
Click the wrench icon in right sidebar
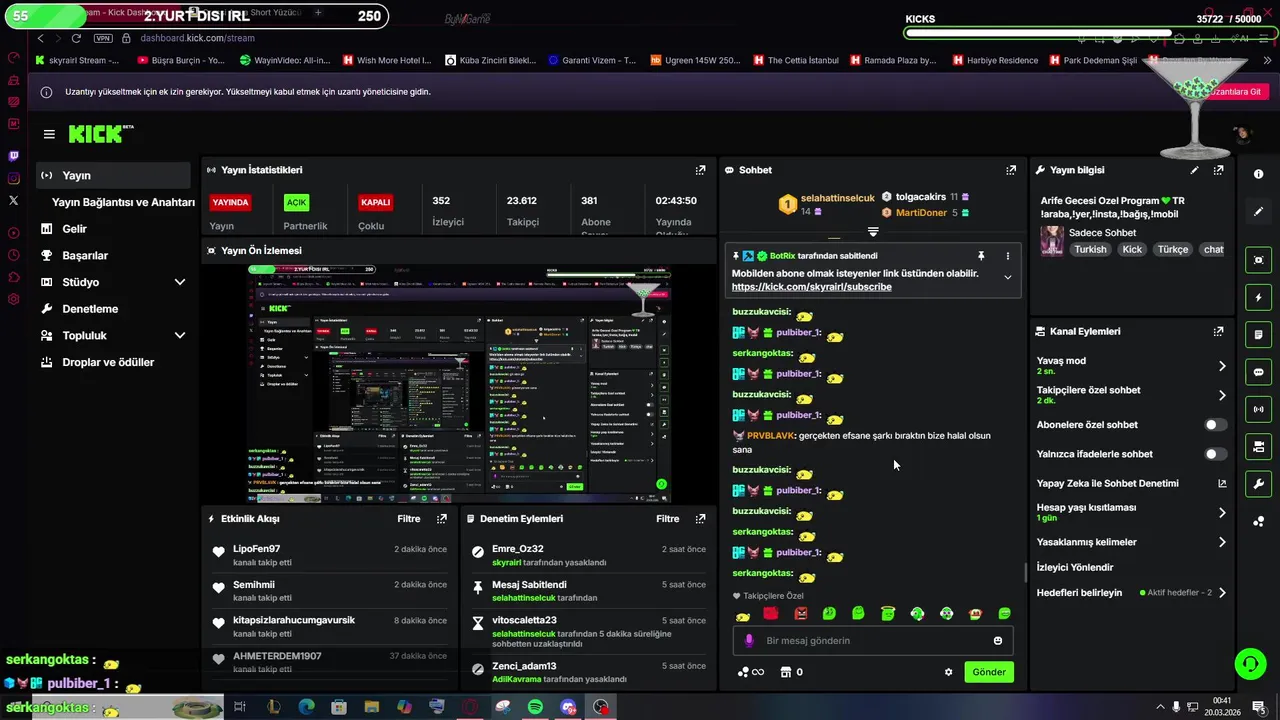click(x=1258, y=484)
